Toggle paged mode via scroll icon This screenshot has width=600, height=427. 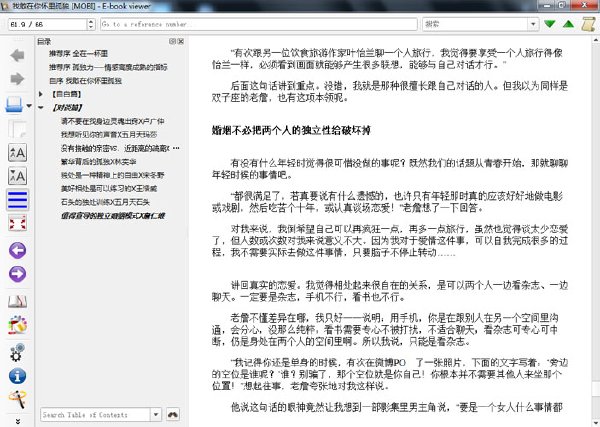coord(589,24)
